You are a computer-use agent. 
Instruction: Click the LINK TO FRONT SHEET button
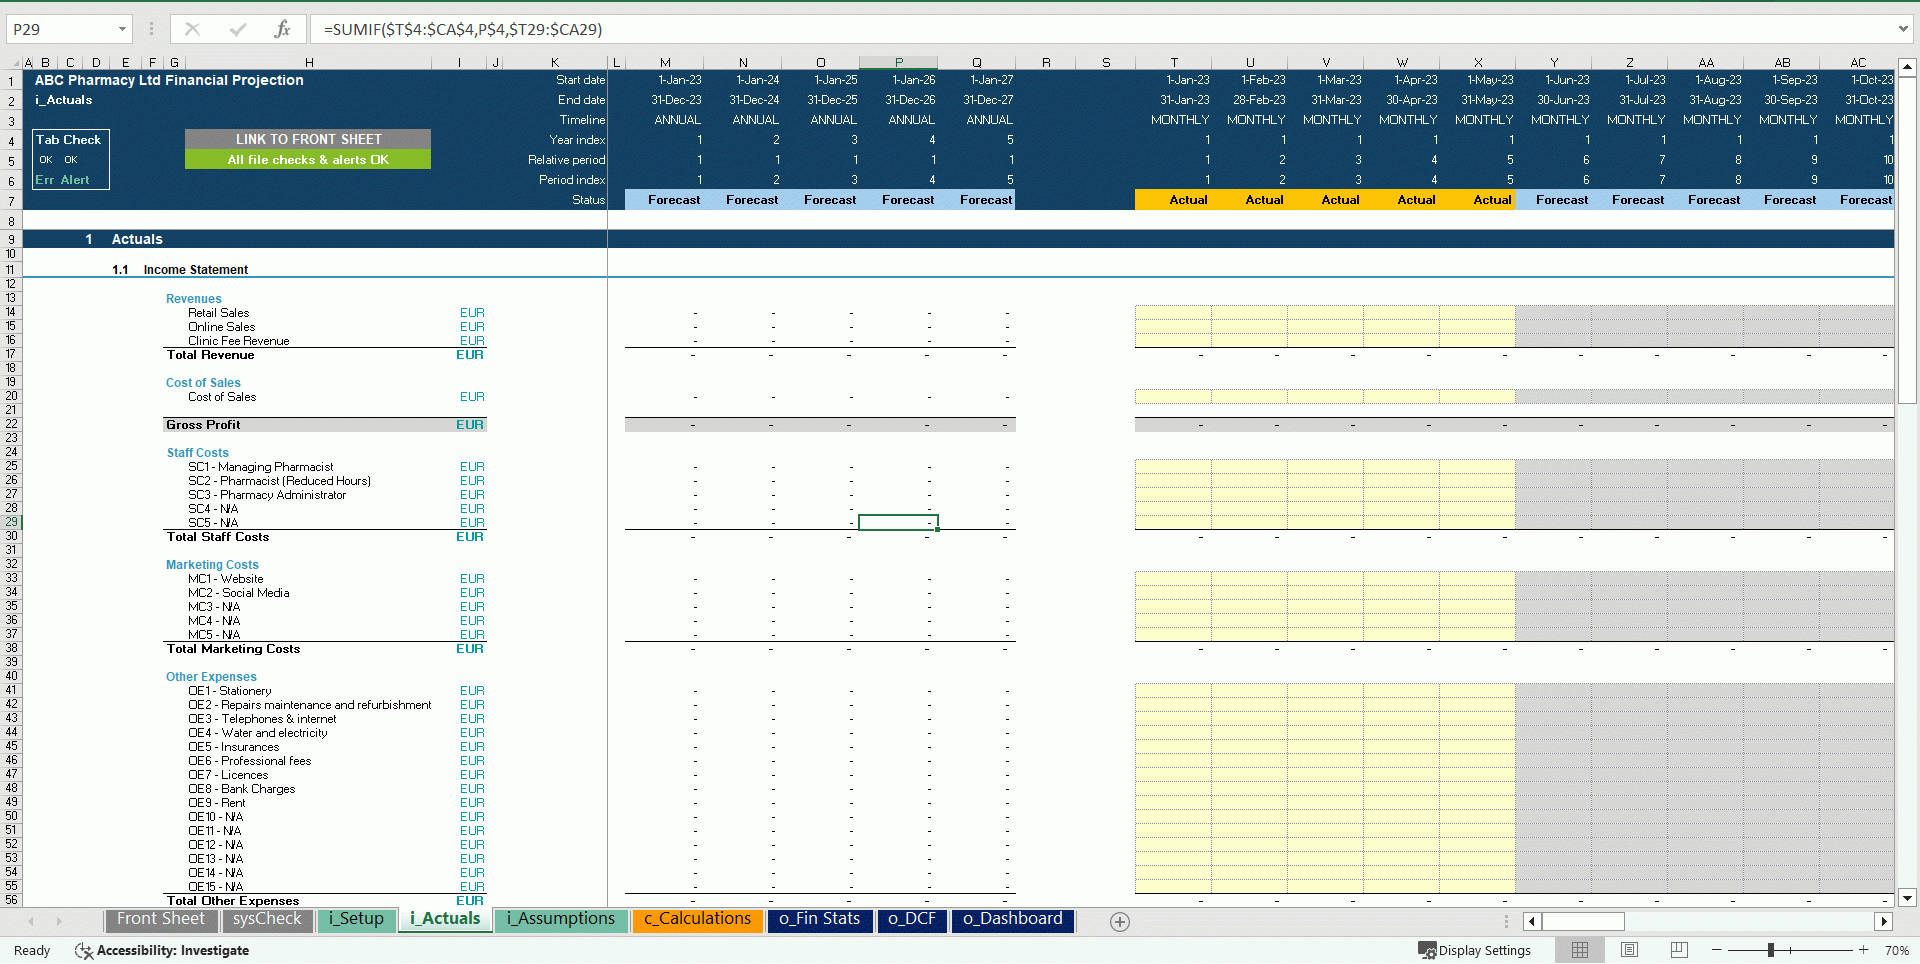click(308, 139)
